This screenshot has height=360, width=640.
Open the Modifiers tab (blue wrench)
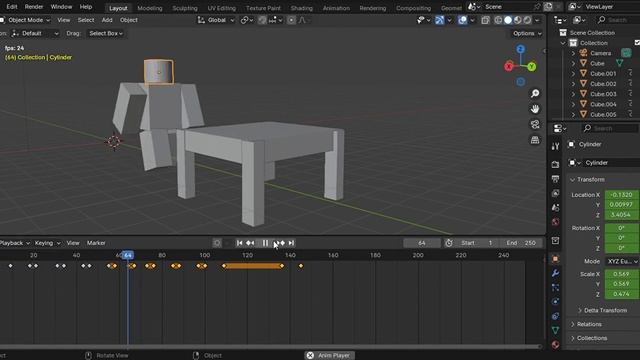click(555, 273)
